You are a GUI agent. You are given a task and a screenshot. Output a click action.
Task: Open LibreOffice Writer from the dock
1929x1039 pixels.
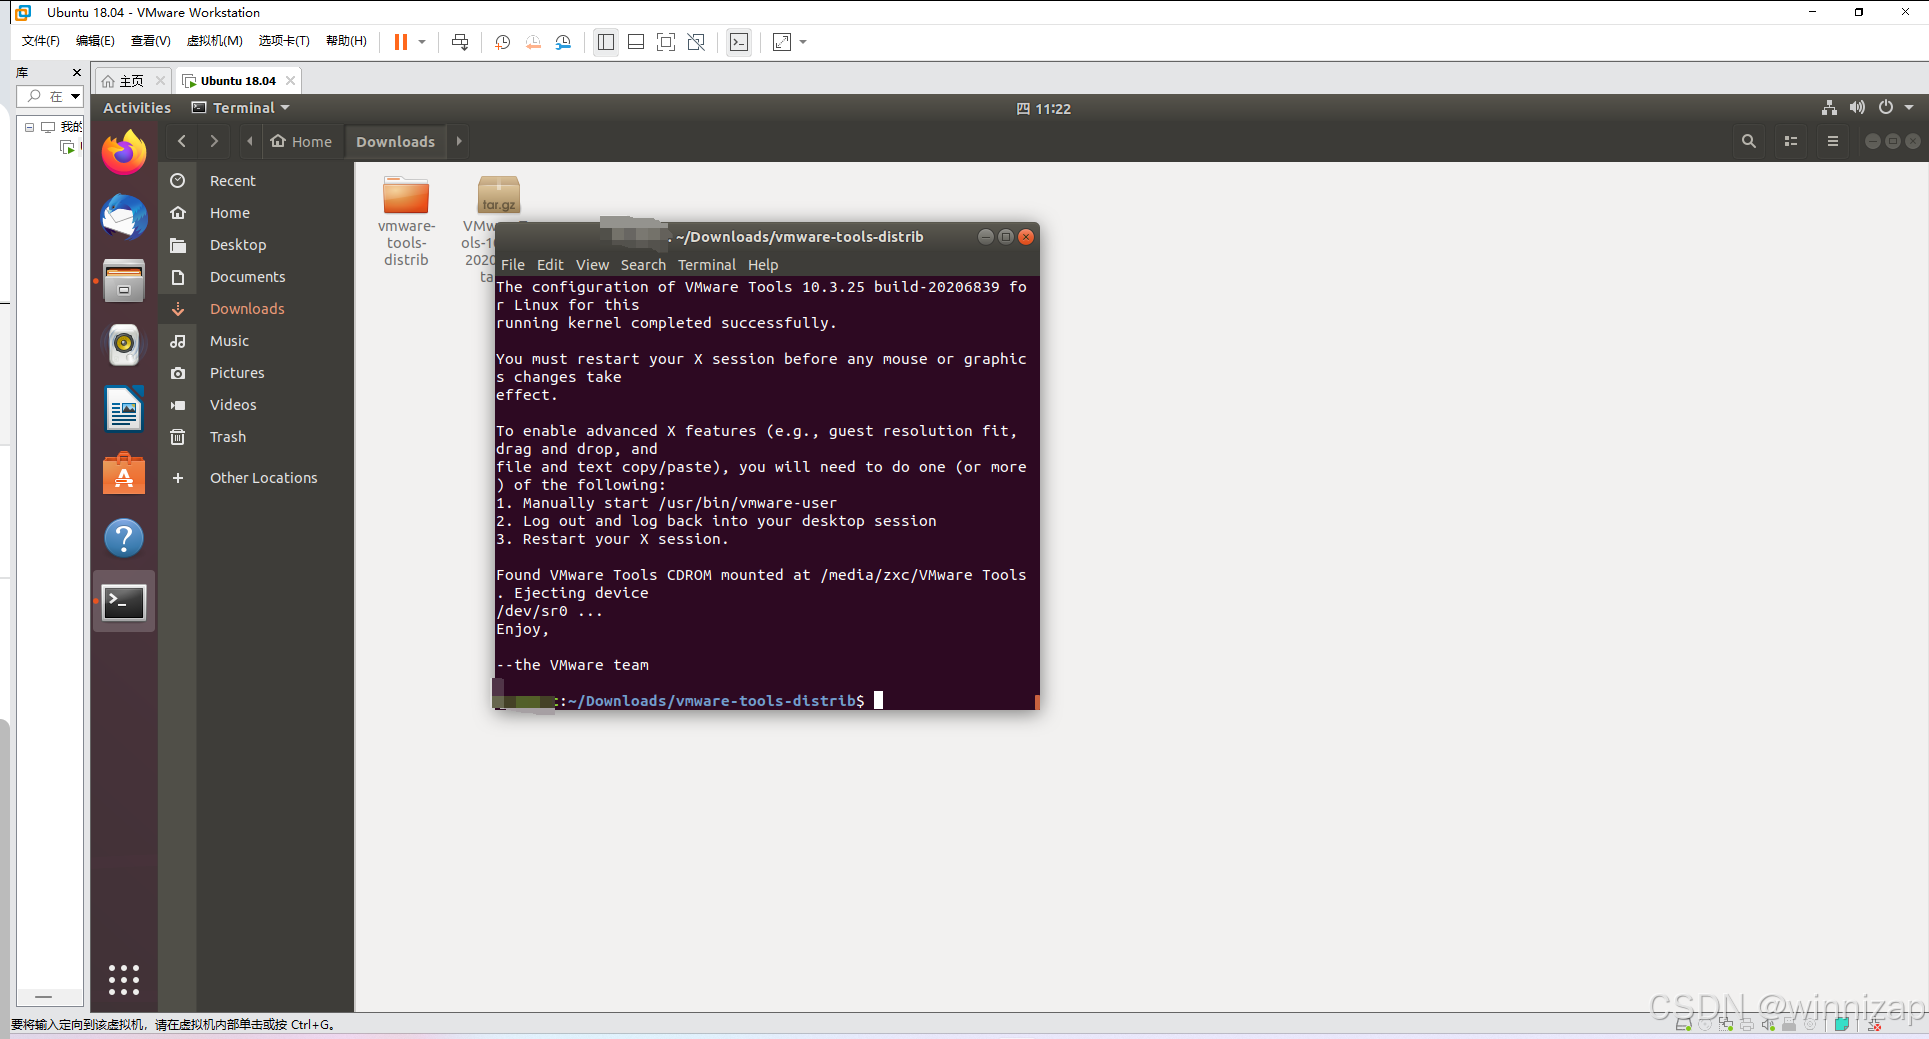(124, 409)
